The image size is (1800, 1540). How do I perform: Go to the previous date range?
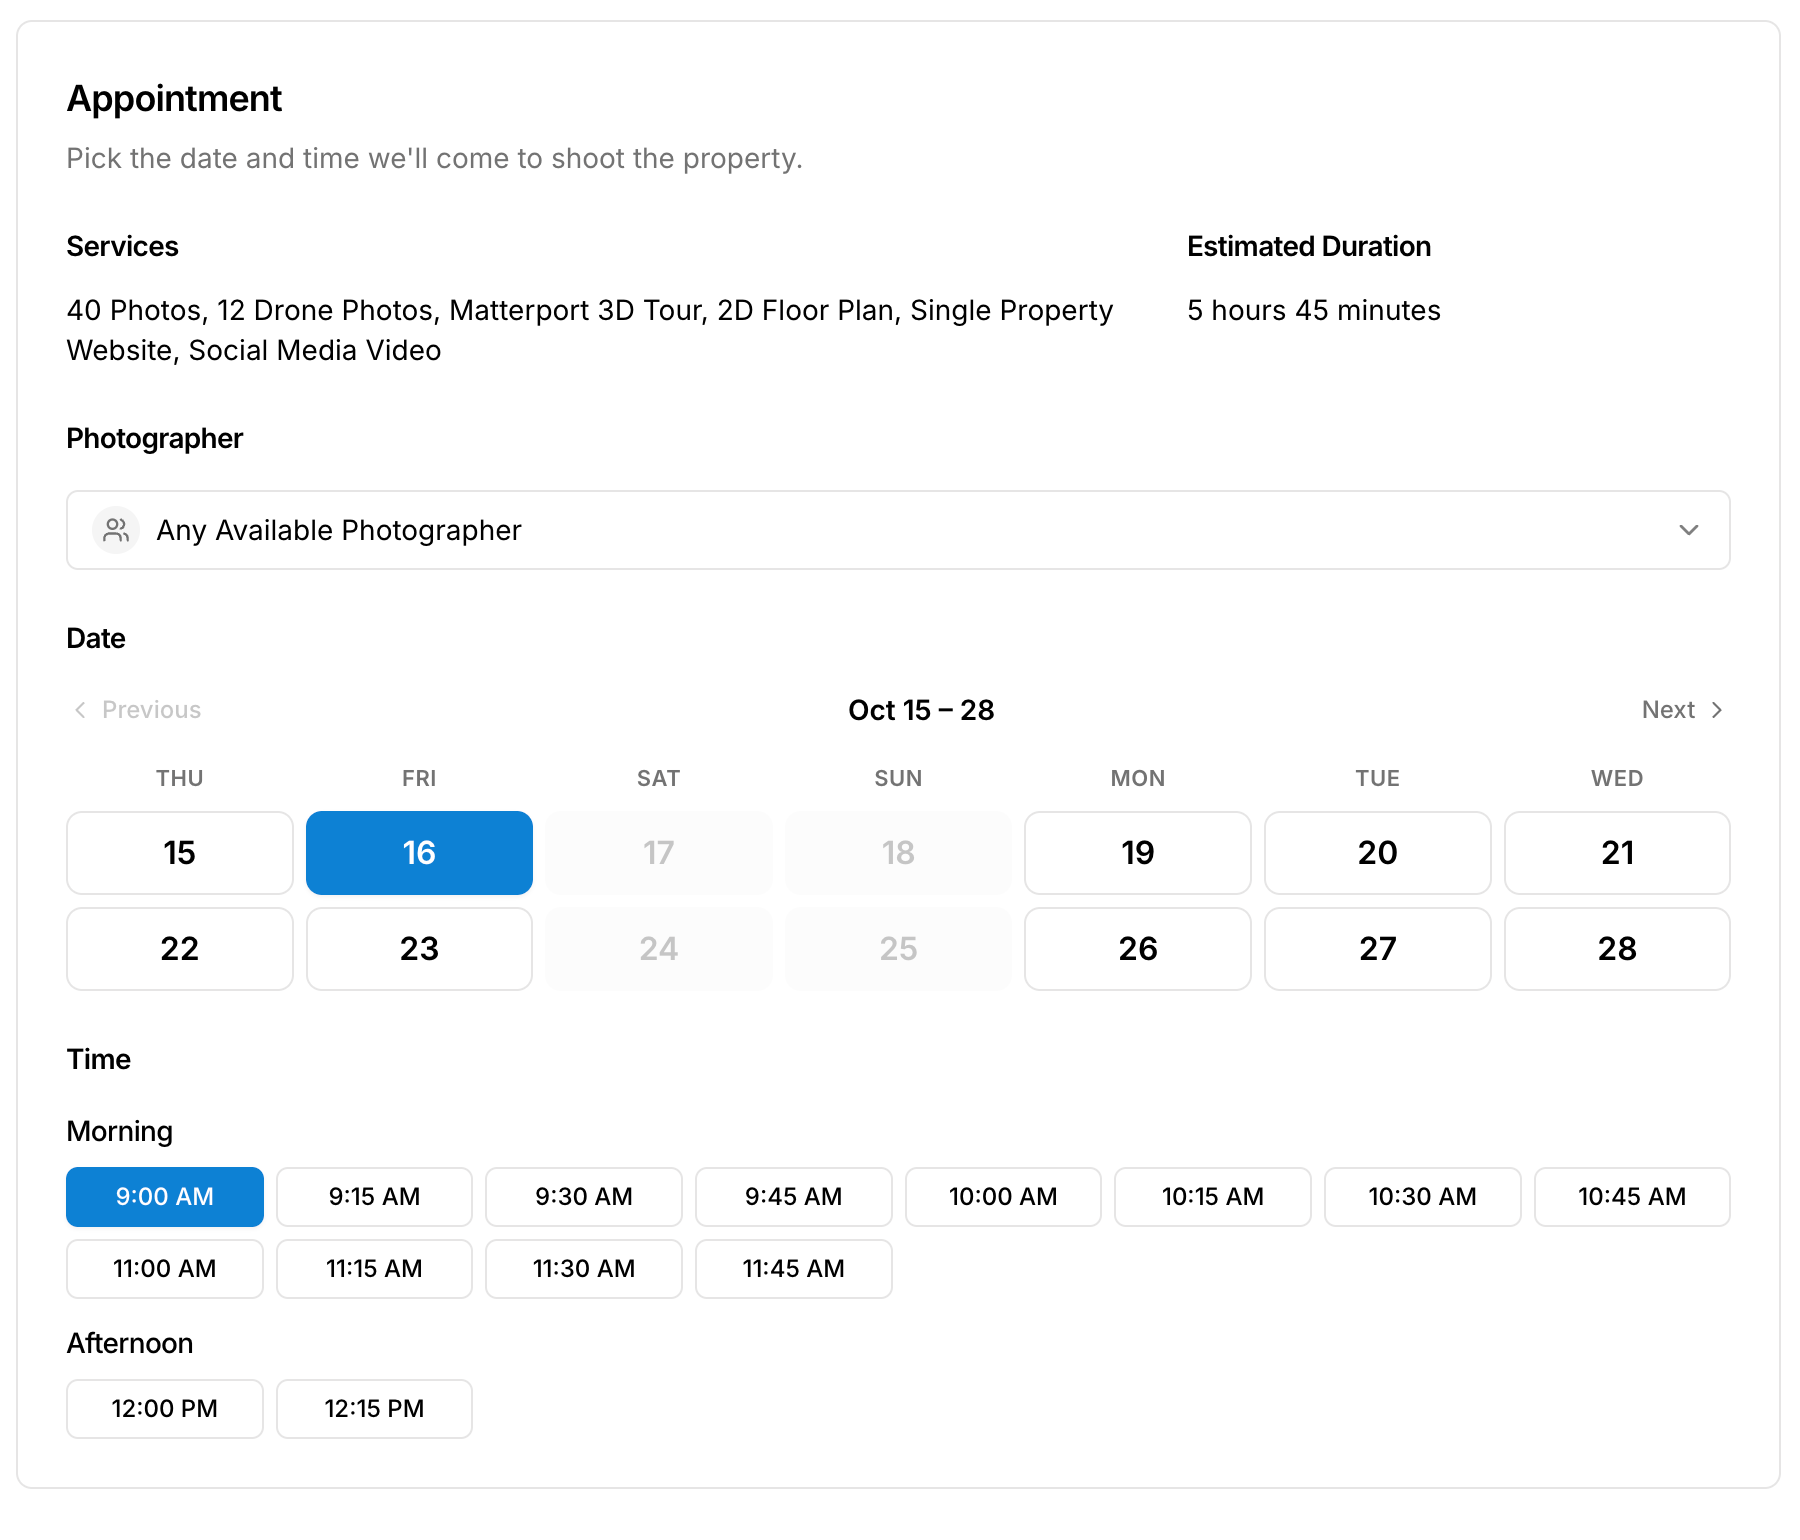coord(137,710)
